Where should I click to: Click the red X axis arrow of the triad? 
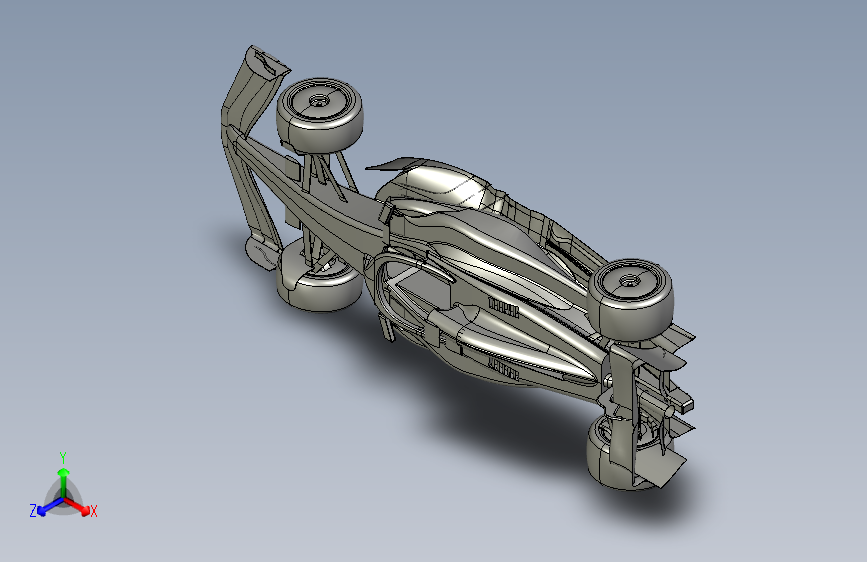pos(77,506)
